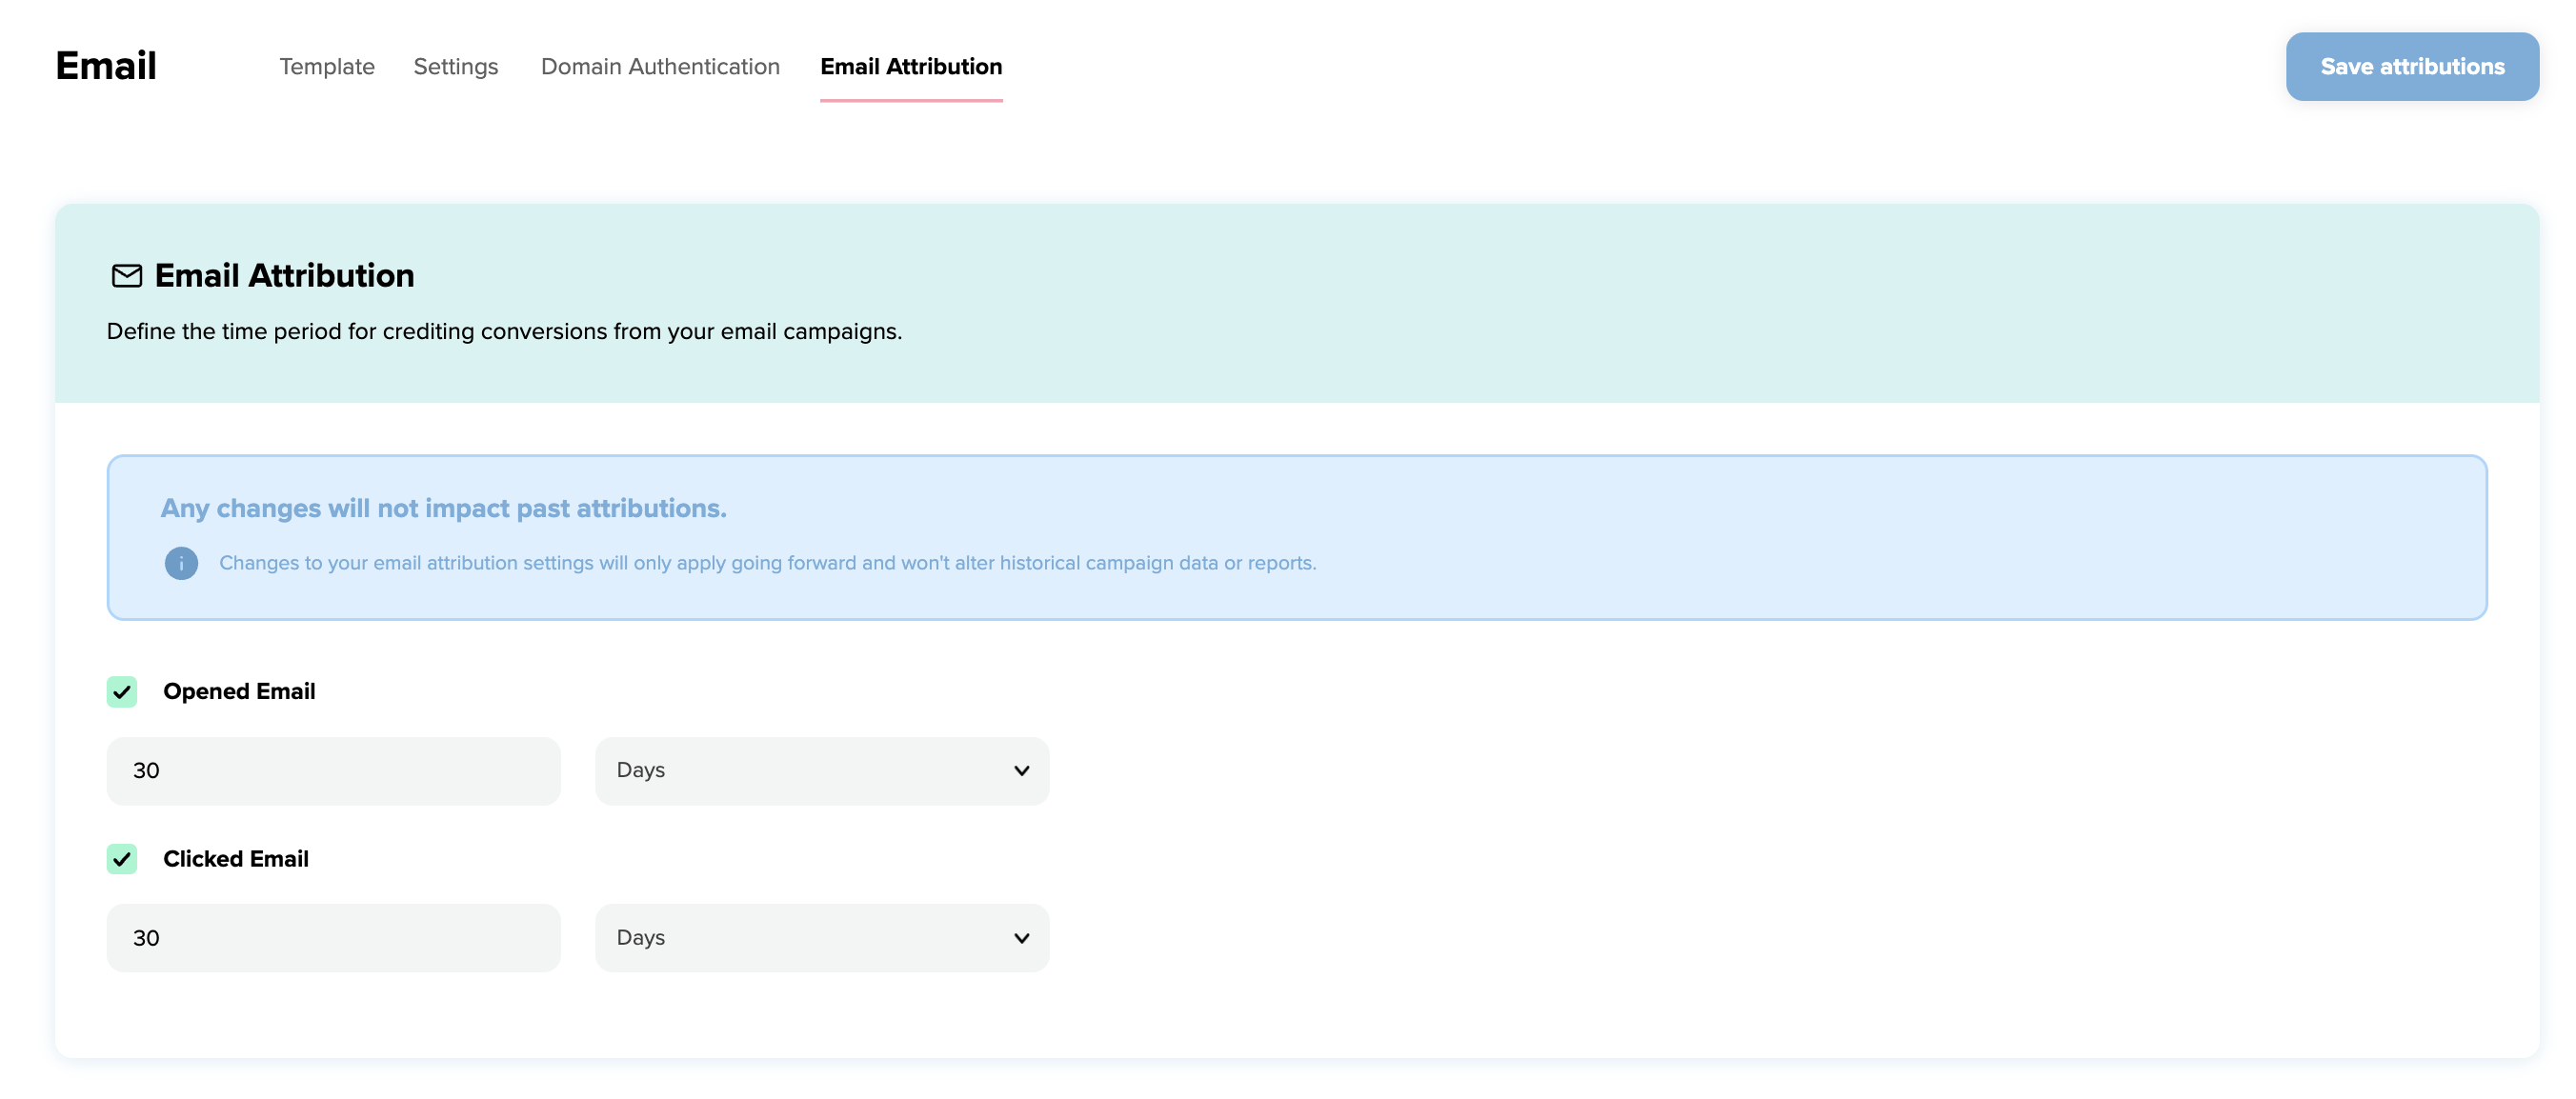
Task: Click the Clicked Email days value field
Action: (x=333, y=938)
